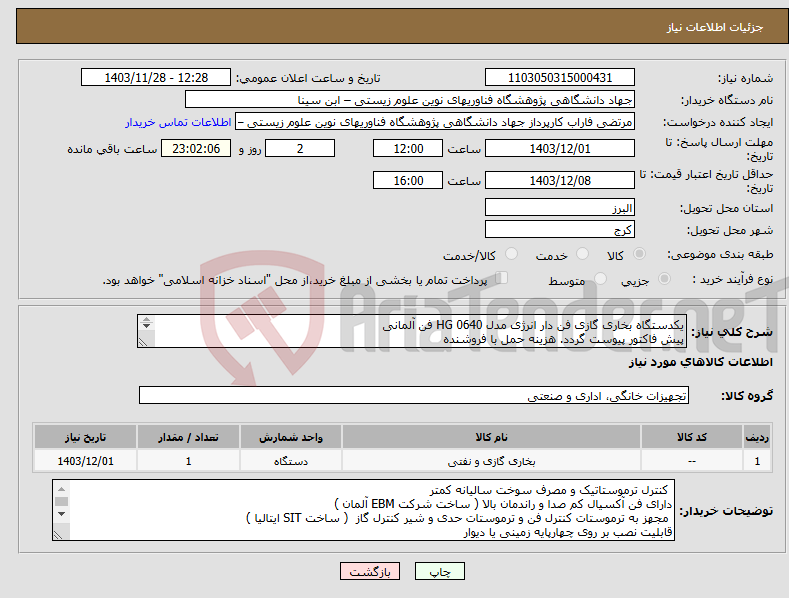The image size is (789, 598).
Task: Click the ایجاد کننده درخواست field
Action: click(x=435, y=122)
